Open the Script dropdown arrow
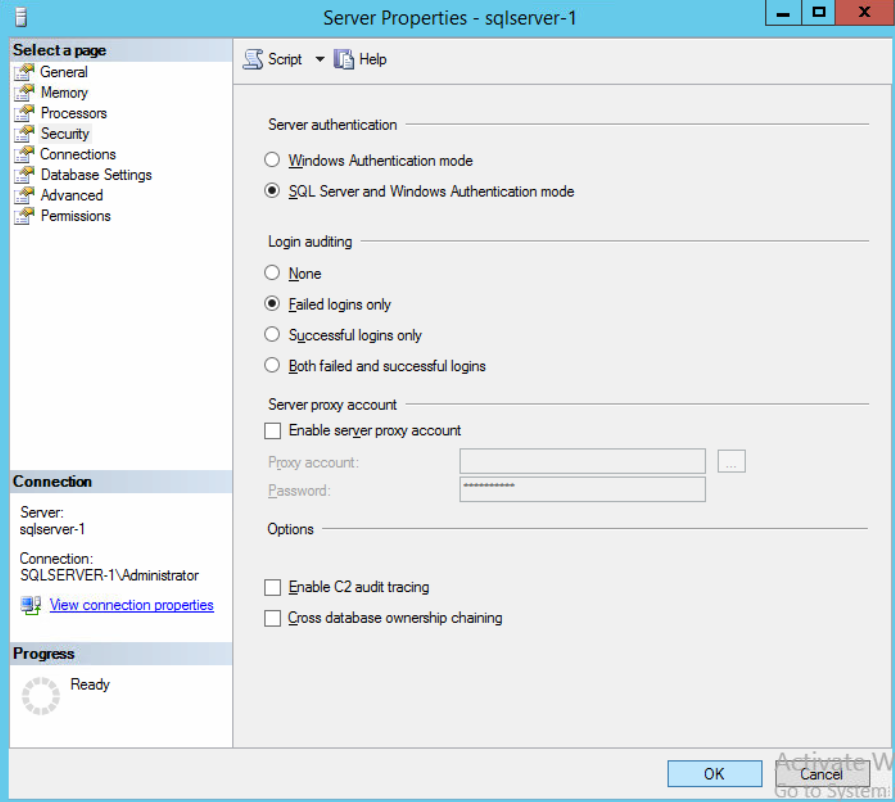895x802 pixels. pos(320,59)
